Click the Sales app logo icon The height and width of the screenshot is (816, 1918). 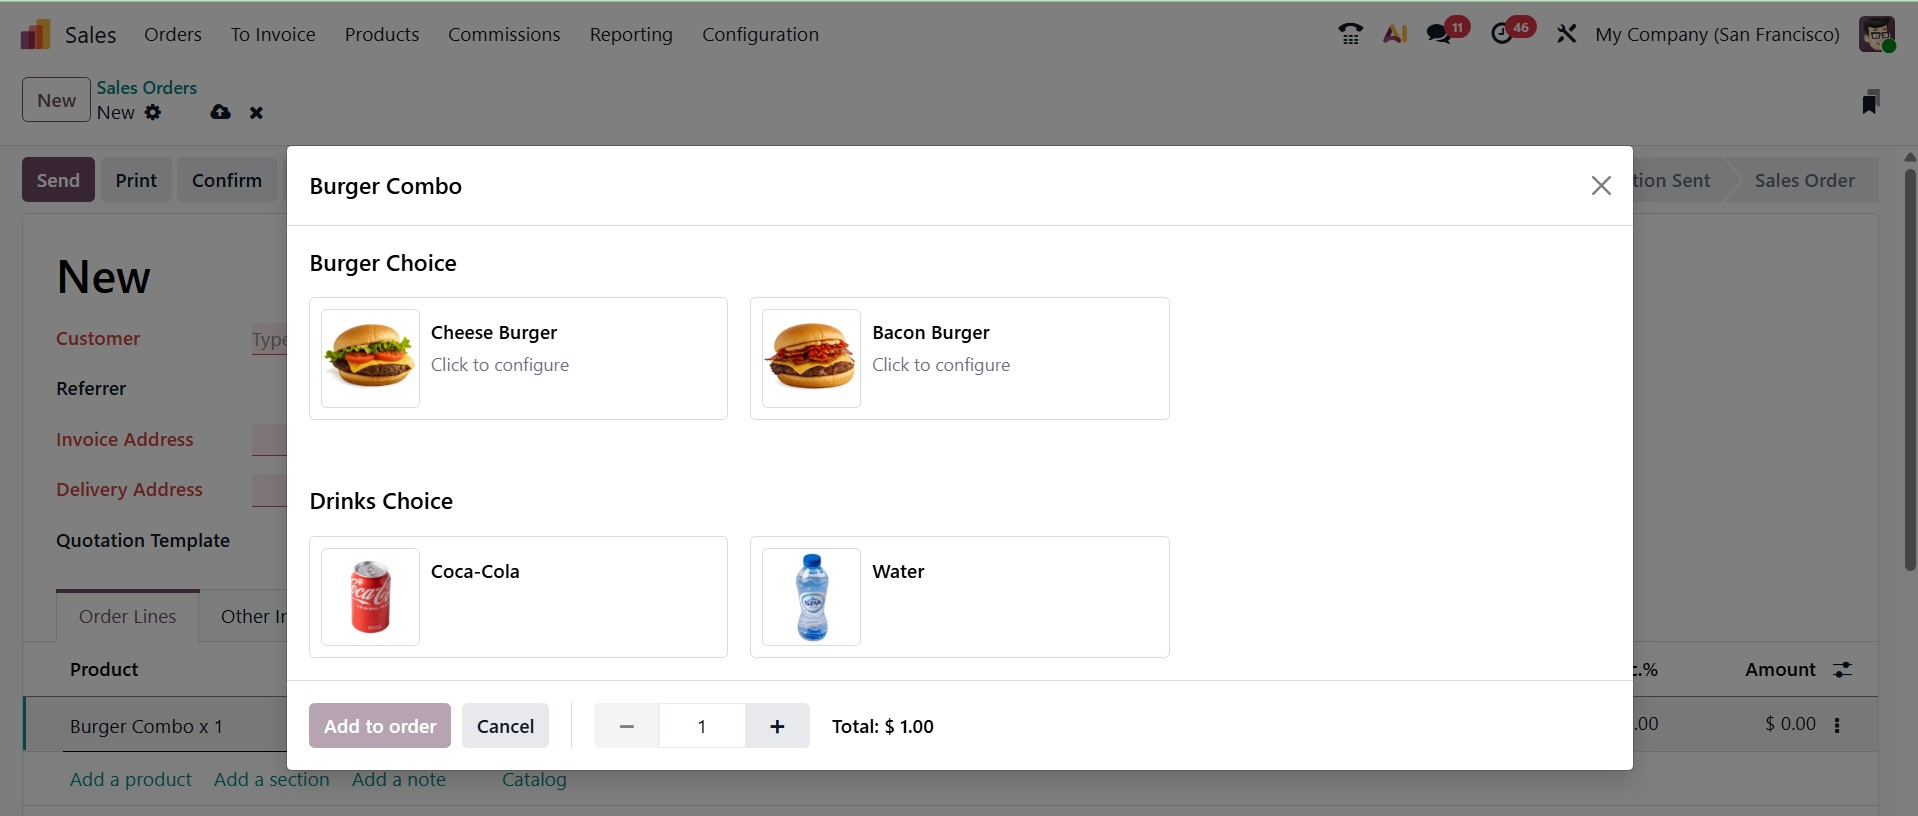36,35
